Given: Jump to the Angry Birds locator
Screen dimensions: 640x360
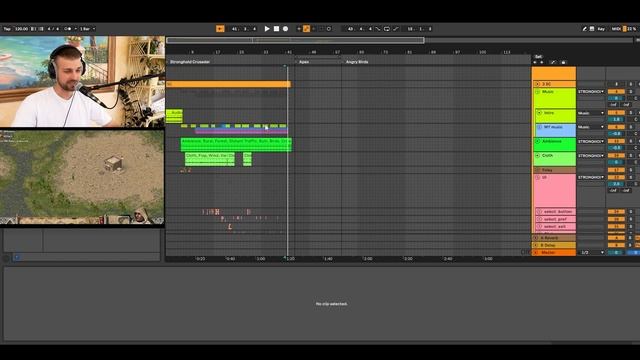Looking at the screenshot, I should click(x=357, y=62).
